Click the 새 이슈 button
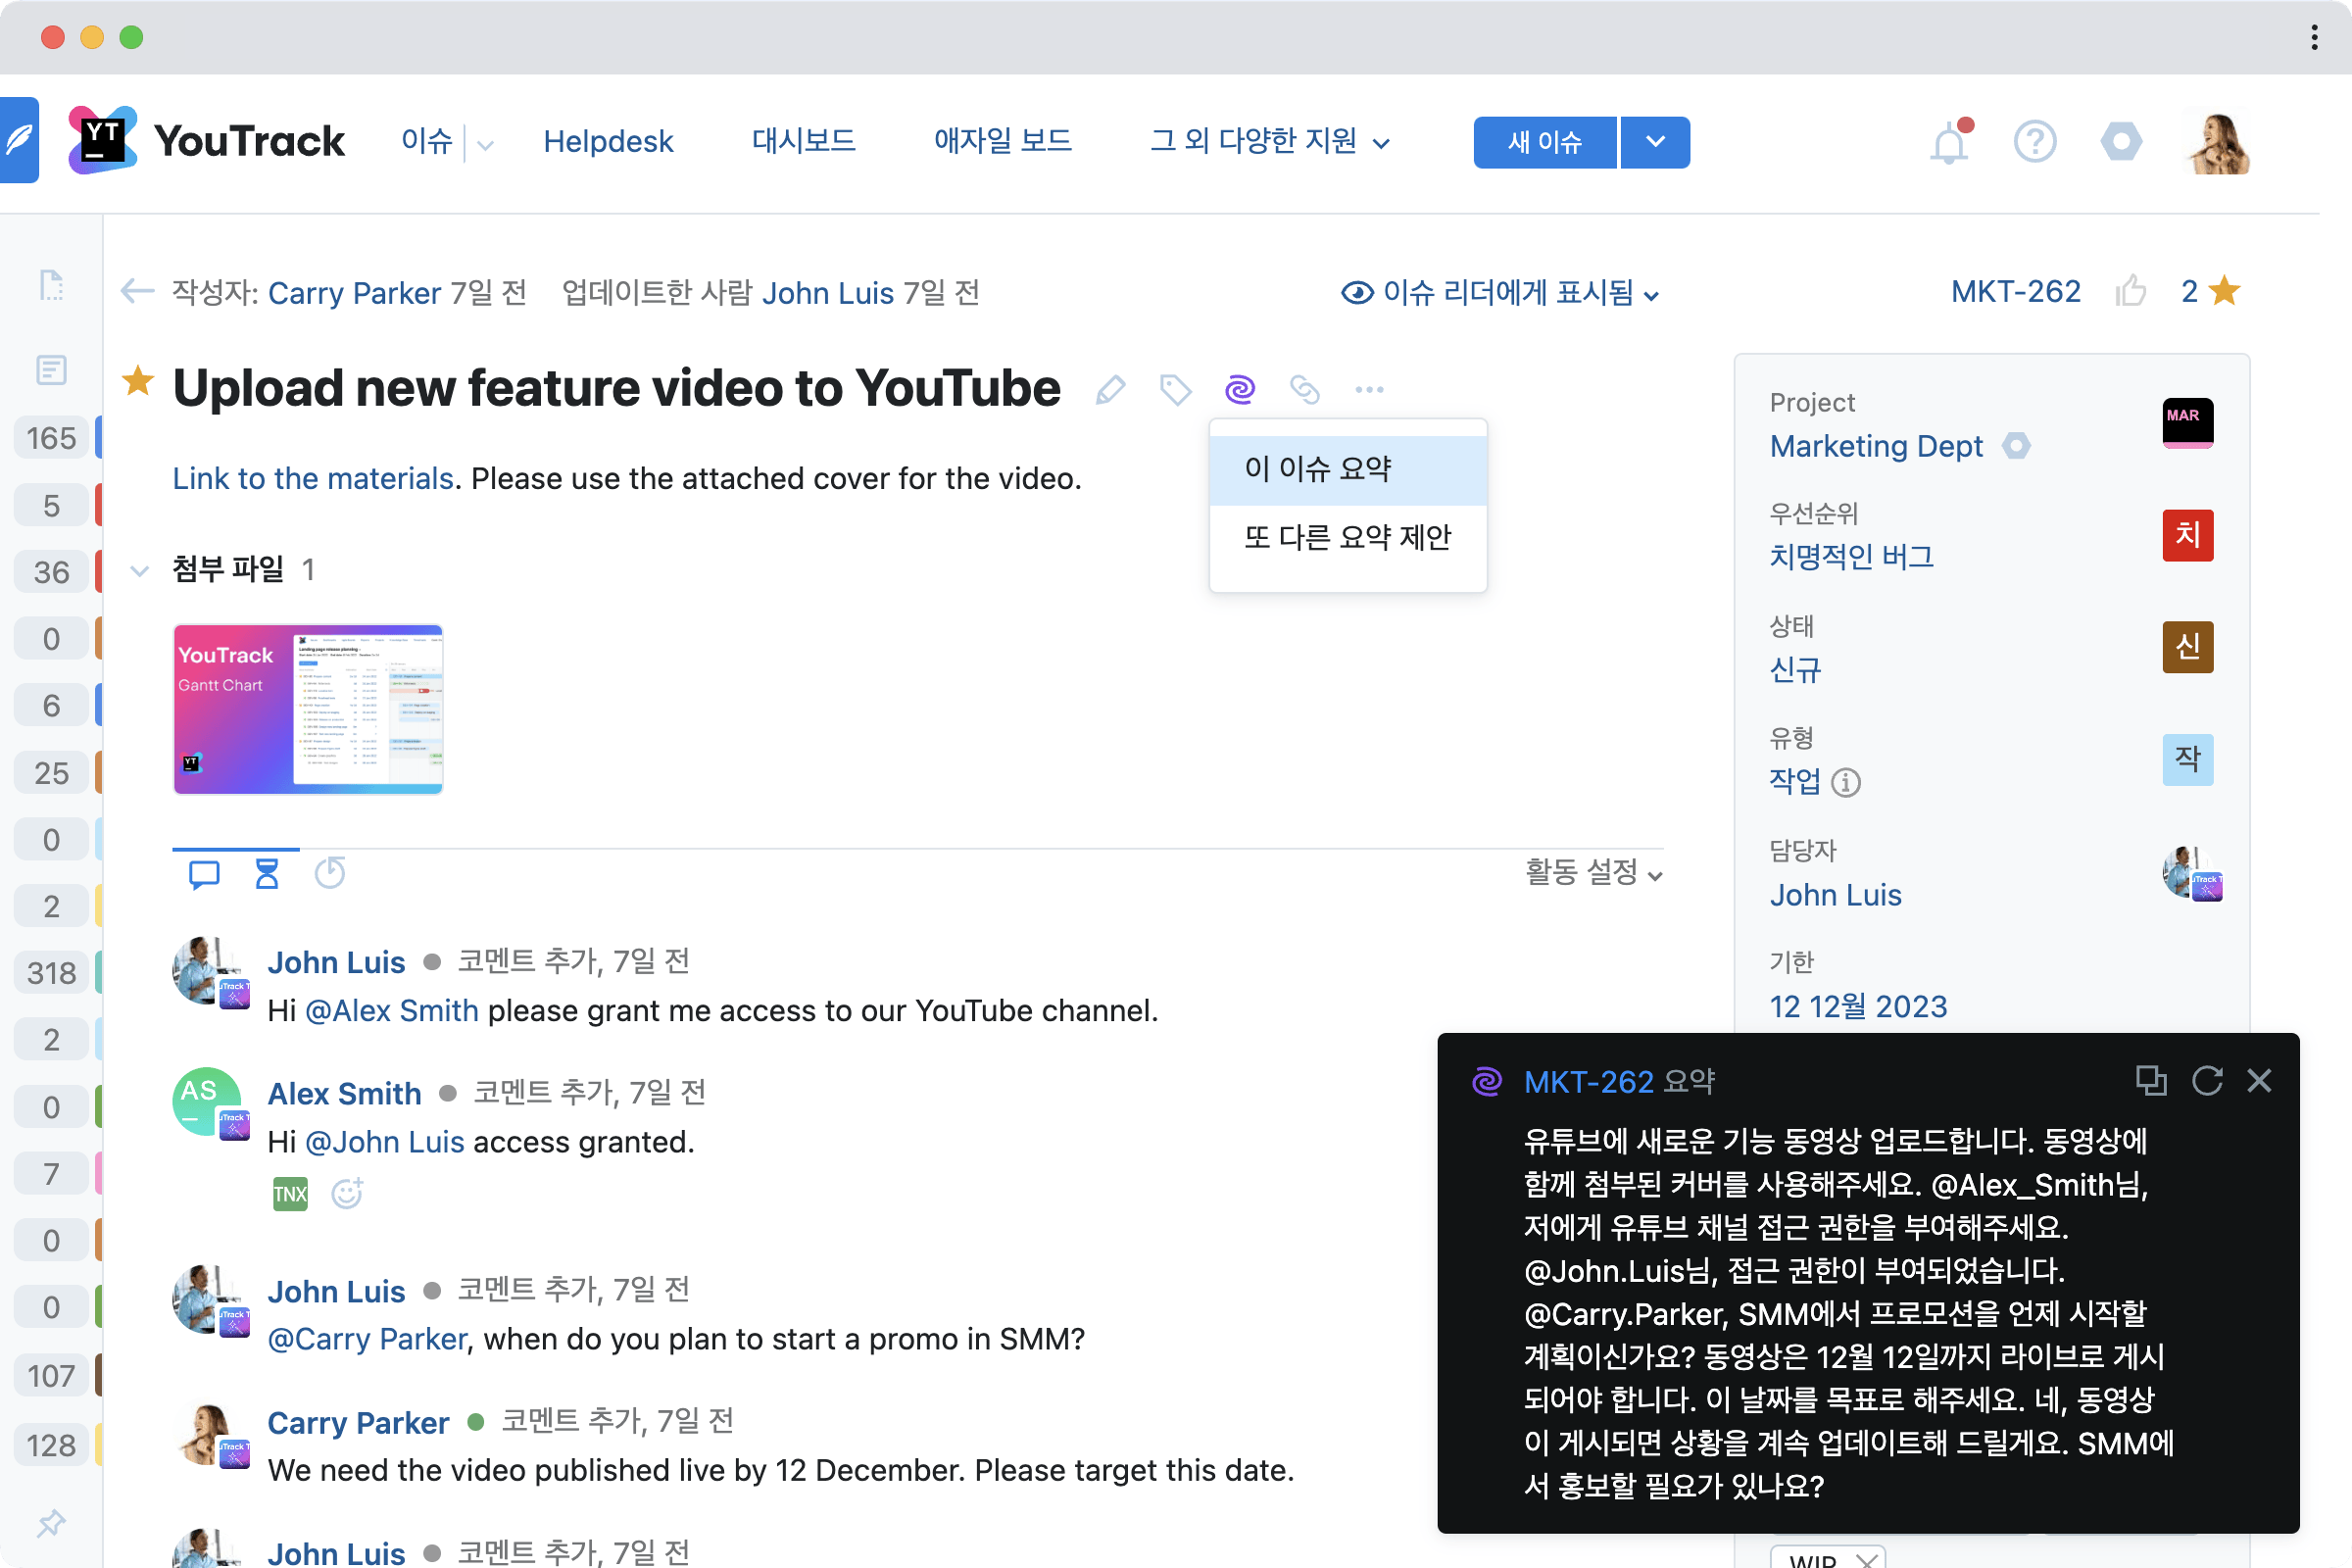 pos(1544,142)
